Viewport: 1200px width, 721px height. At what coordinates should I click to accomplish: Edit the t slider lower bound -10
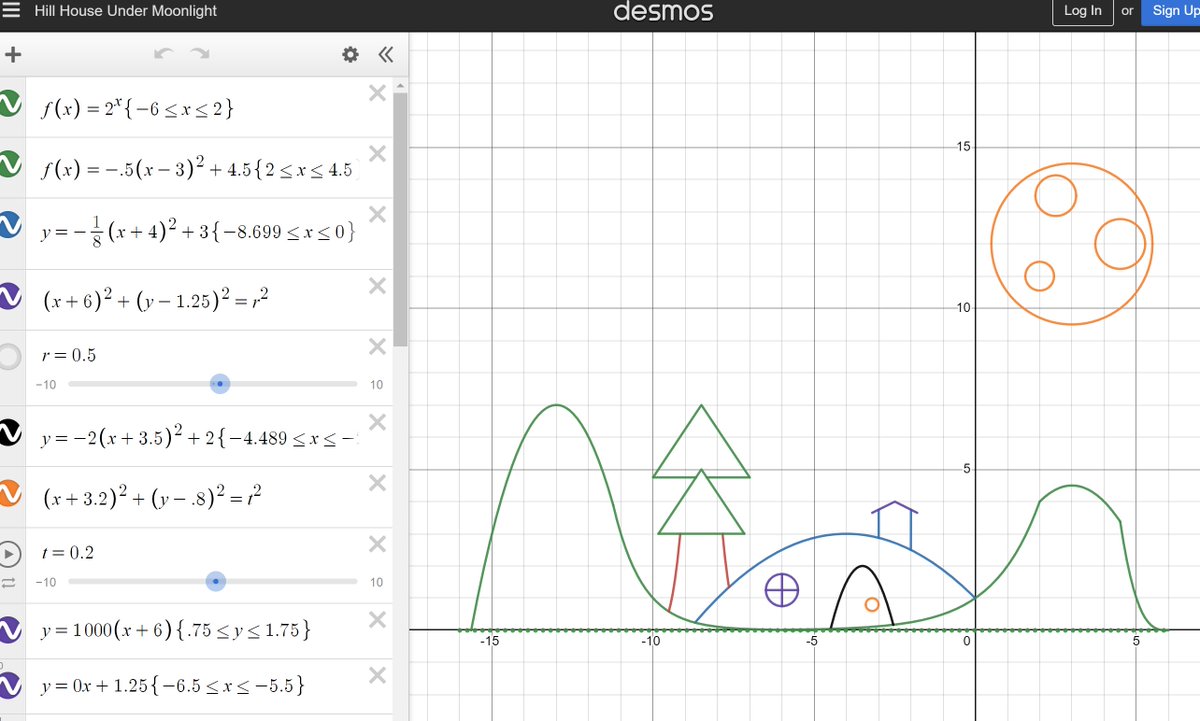44,582
